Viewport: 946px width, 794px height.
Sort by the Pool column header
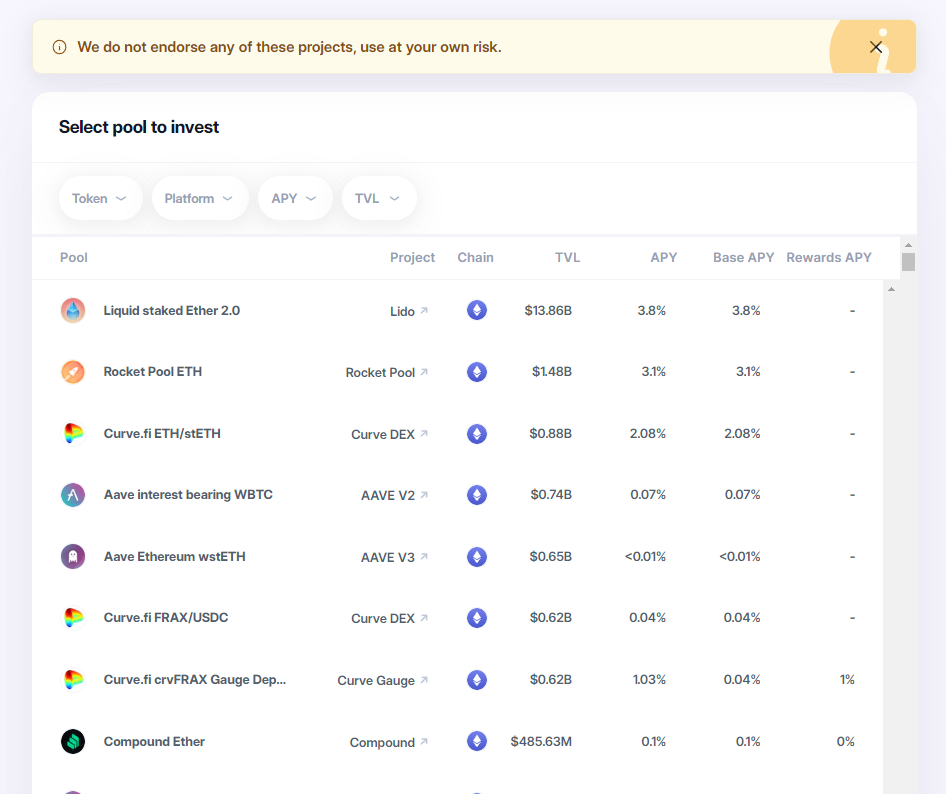click(x=74, y=258)
